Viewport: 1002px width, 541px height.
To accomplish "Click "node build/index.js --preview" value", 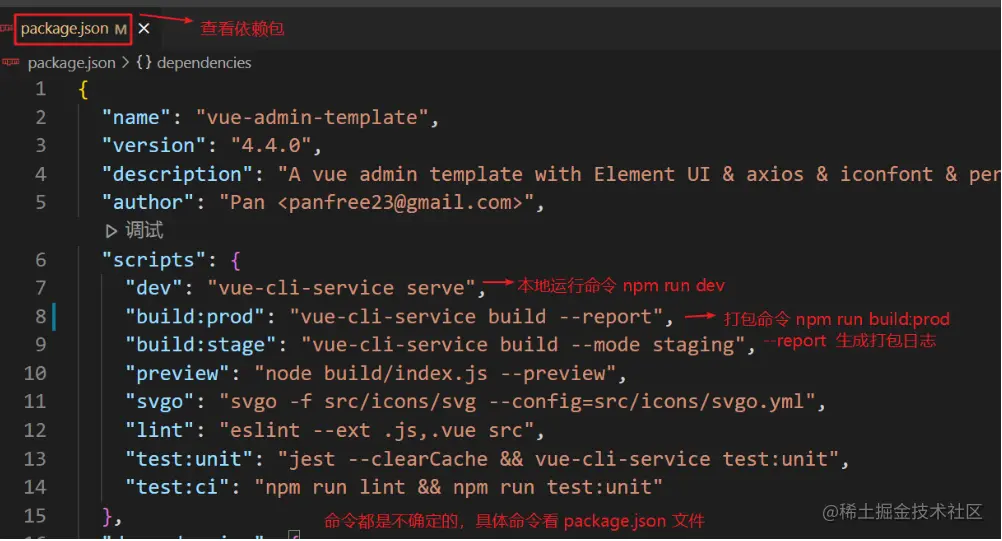I will click(x=435, y=374).
